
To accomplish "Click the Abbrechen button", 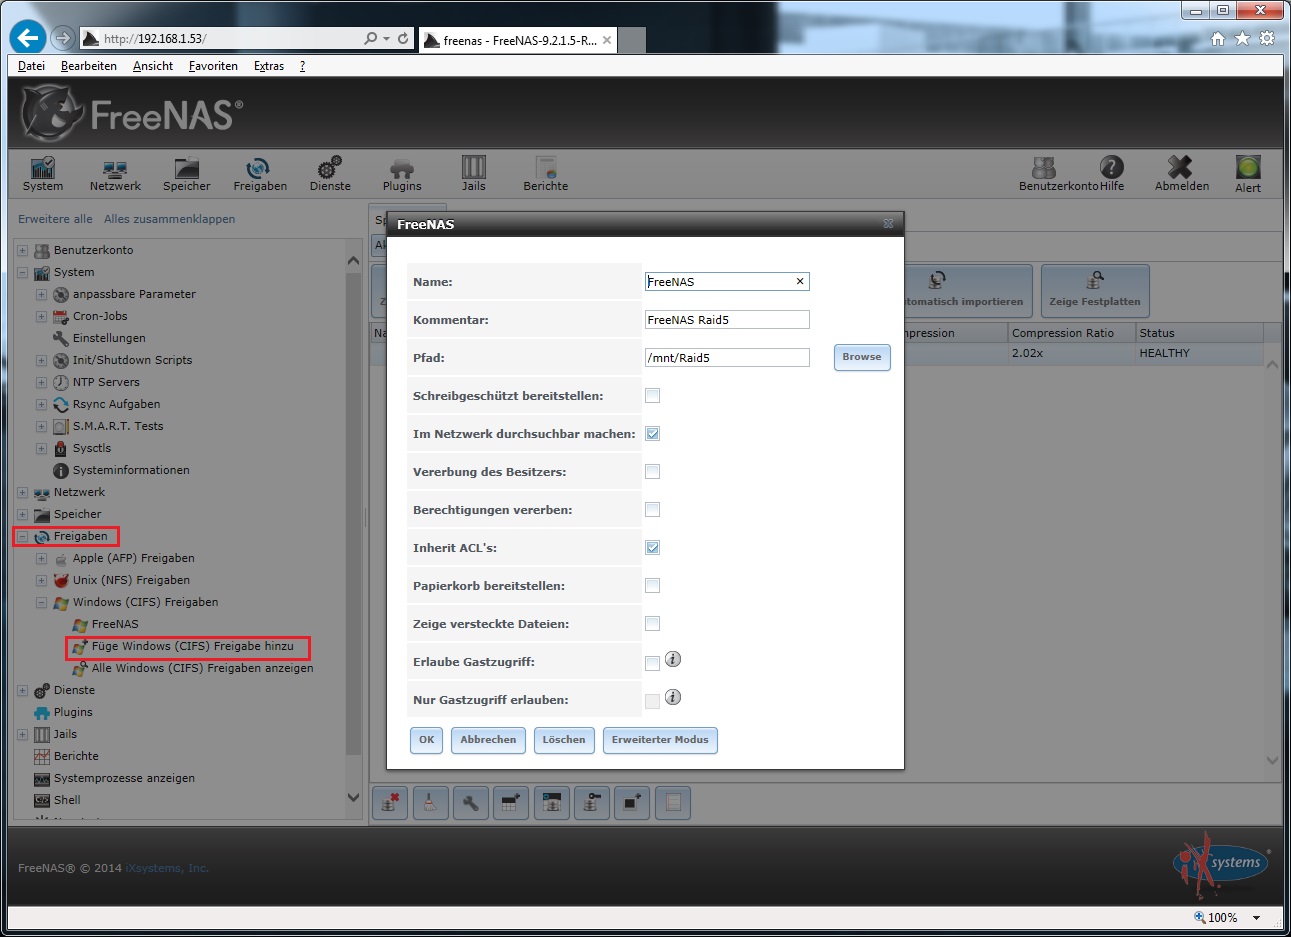I will [x=488, y=740].
